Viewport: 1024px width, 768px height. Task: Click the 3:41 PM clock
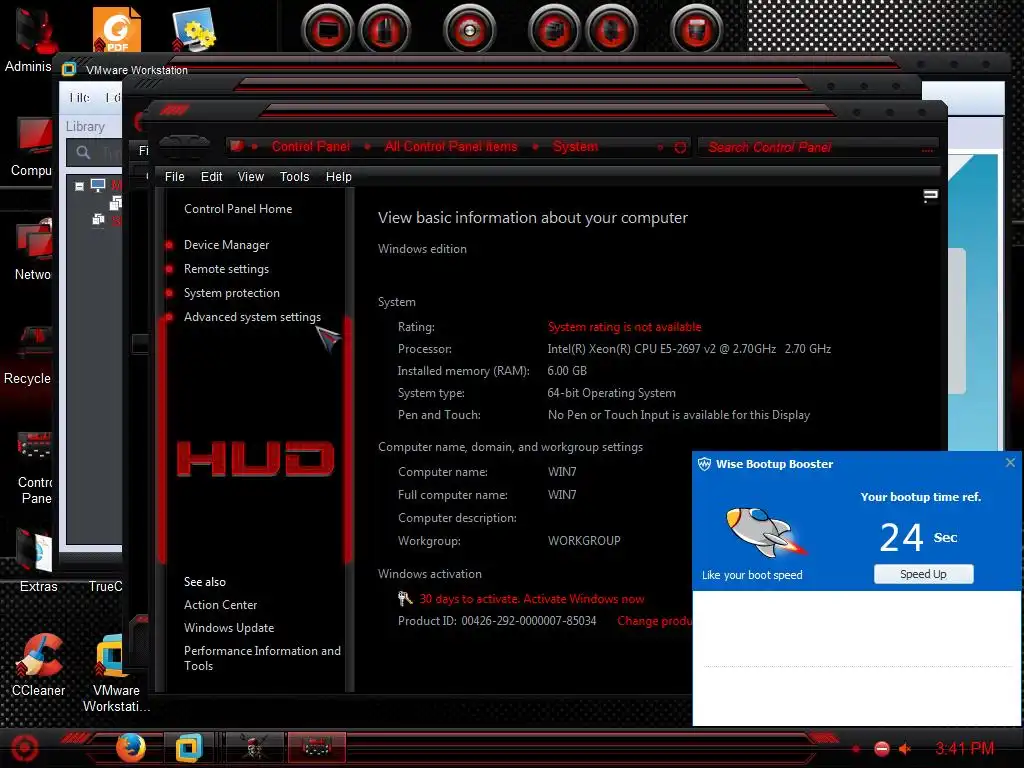click(x=964, y=748)
